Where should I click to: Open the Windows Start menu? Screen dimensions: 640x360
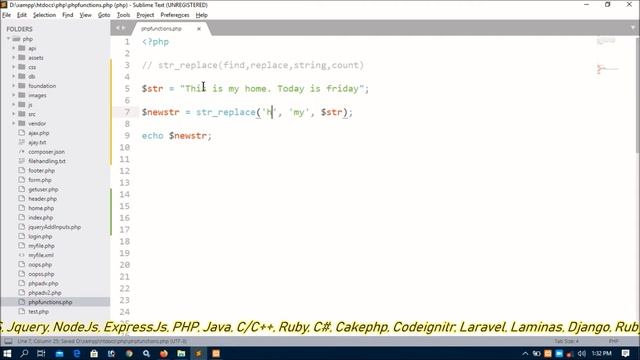[x=7, y=353]
